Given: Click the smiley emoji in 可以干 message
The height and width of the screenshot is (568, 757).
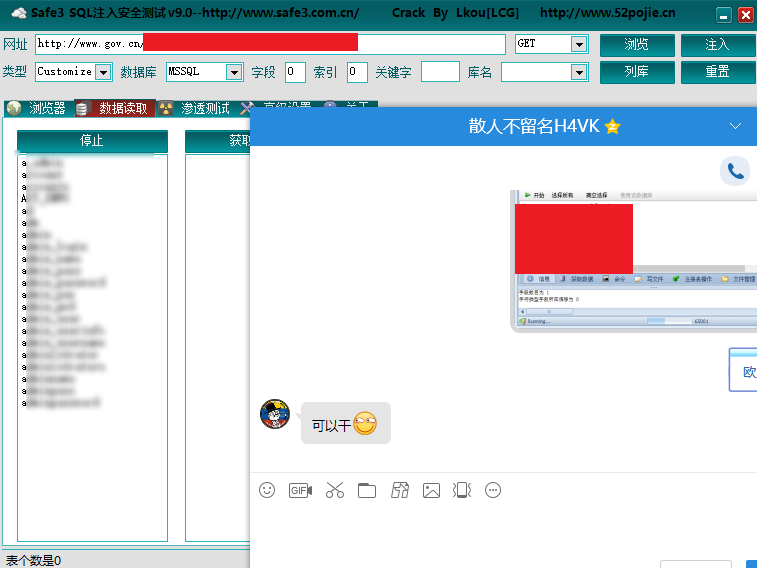Looking at the screenshot, I should 365,423.
